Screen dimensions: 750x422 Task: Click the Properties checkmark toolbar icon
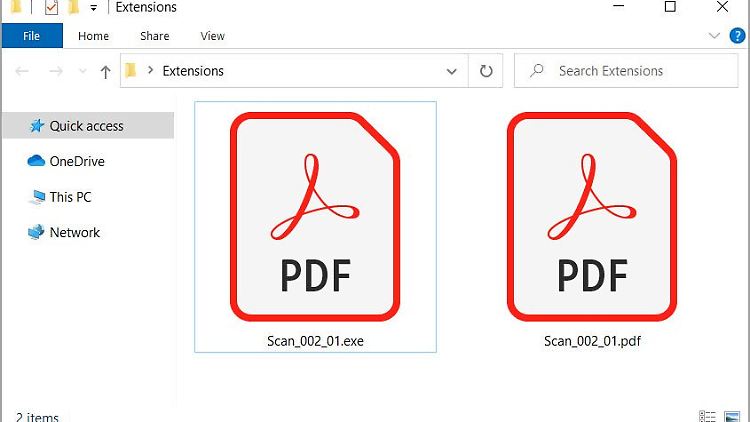(51, 7)
